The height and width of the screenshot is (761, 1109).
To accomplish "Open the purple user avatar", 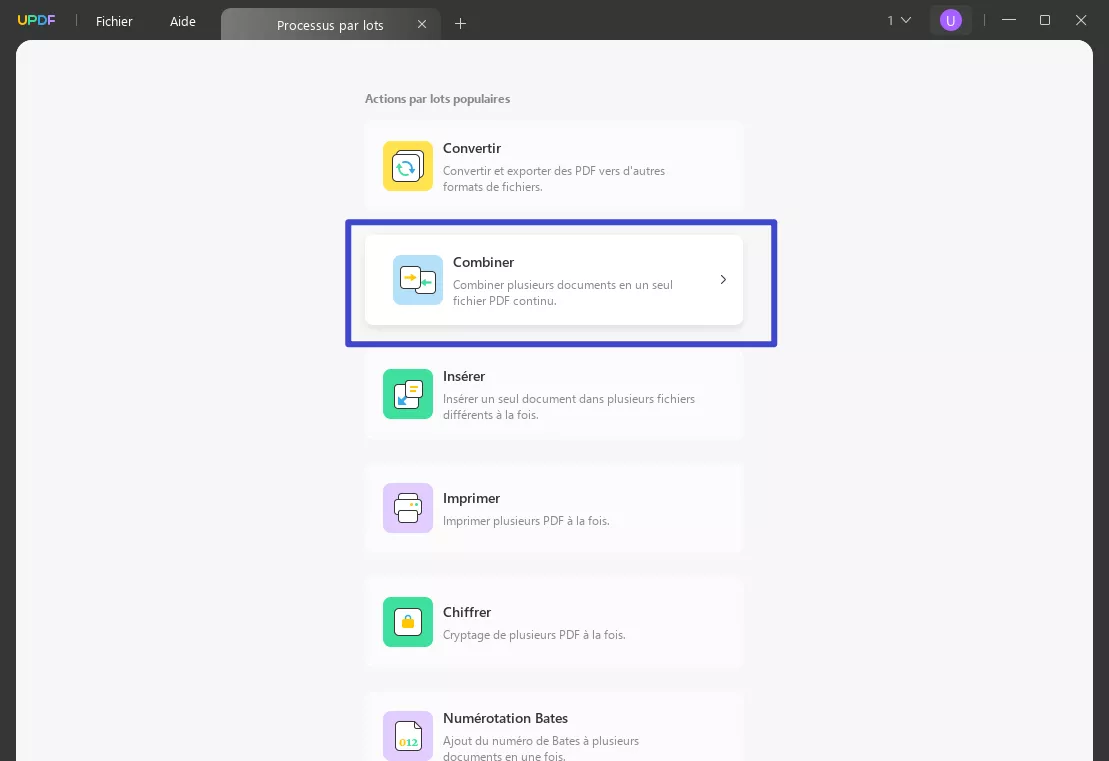I will 950,21.
